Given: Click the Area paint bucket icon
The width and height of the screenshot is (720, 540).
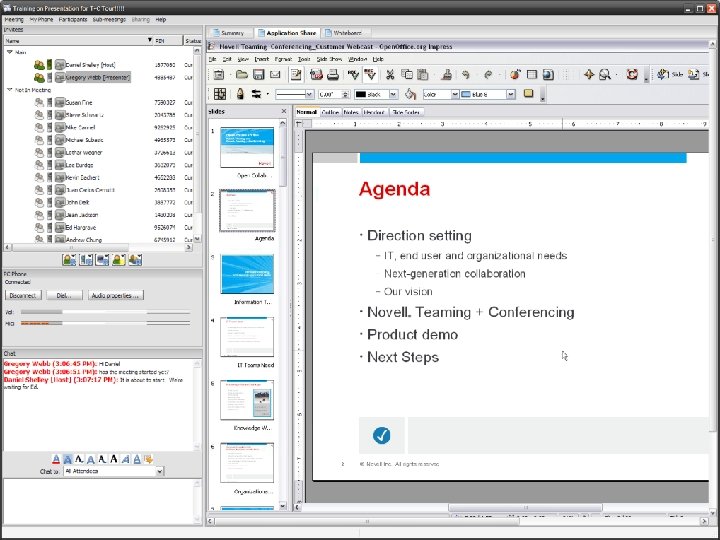Looking at the screenshot, I should [x=410, y=94].
